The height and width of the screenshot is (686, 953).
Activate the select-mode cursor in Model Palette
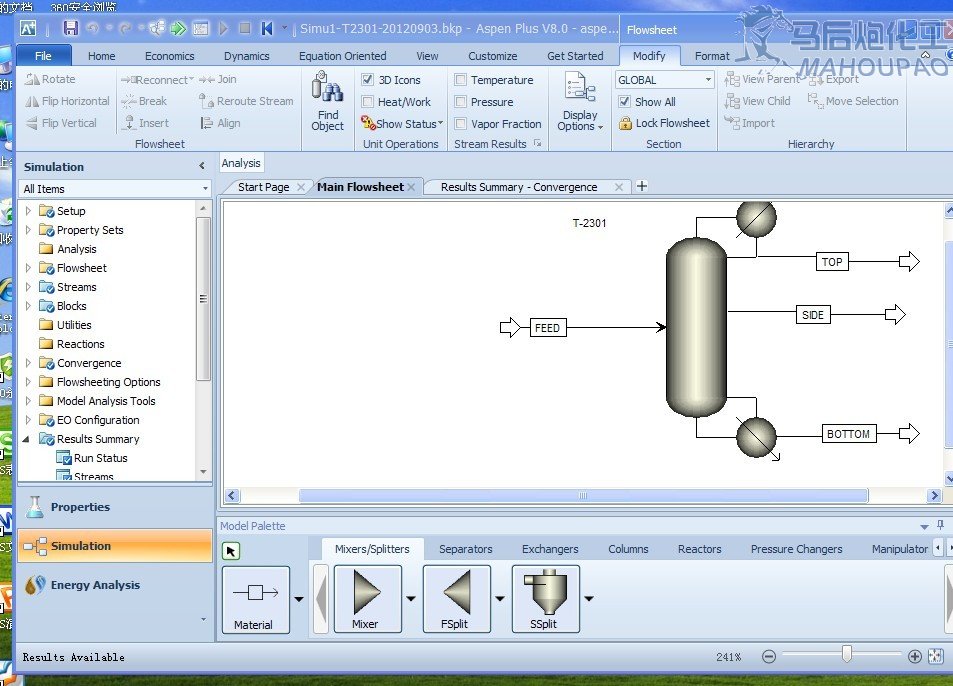(231, 551)
